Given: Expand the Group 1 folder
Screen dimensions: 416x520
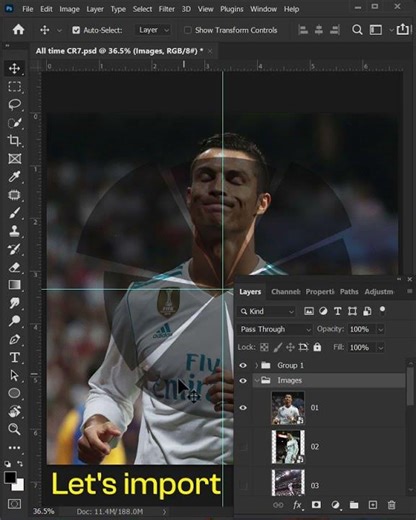Looking at the screenshot, I should pyautogui.click(x=256, y=366).
